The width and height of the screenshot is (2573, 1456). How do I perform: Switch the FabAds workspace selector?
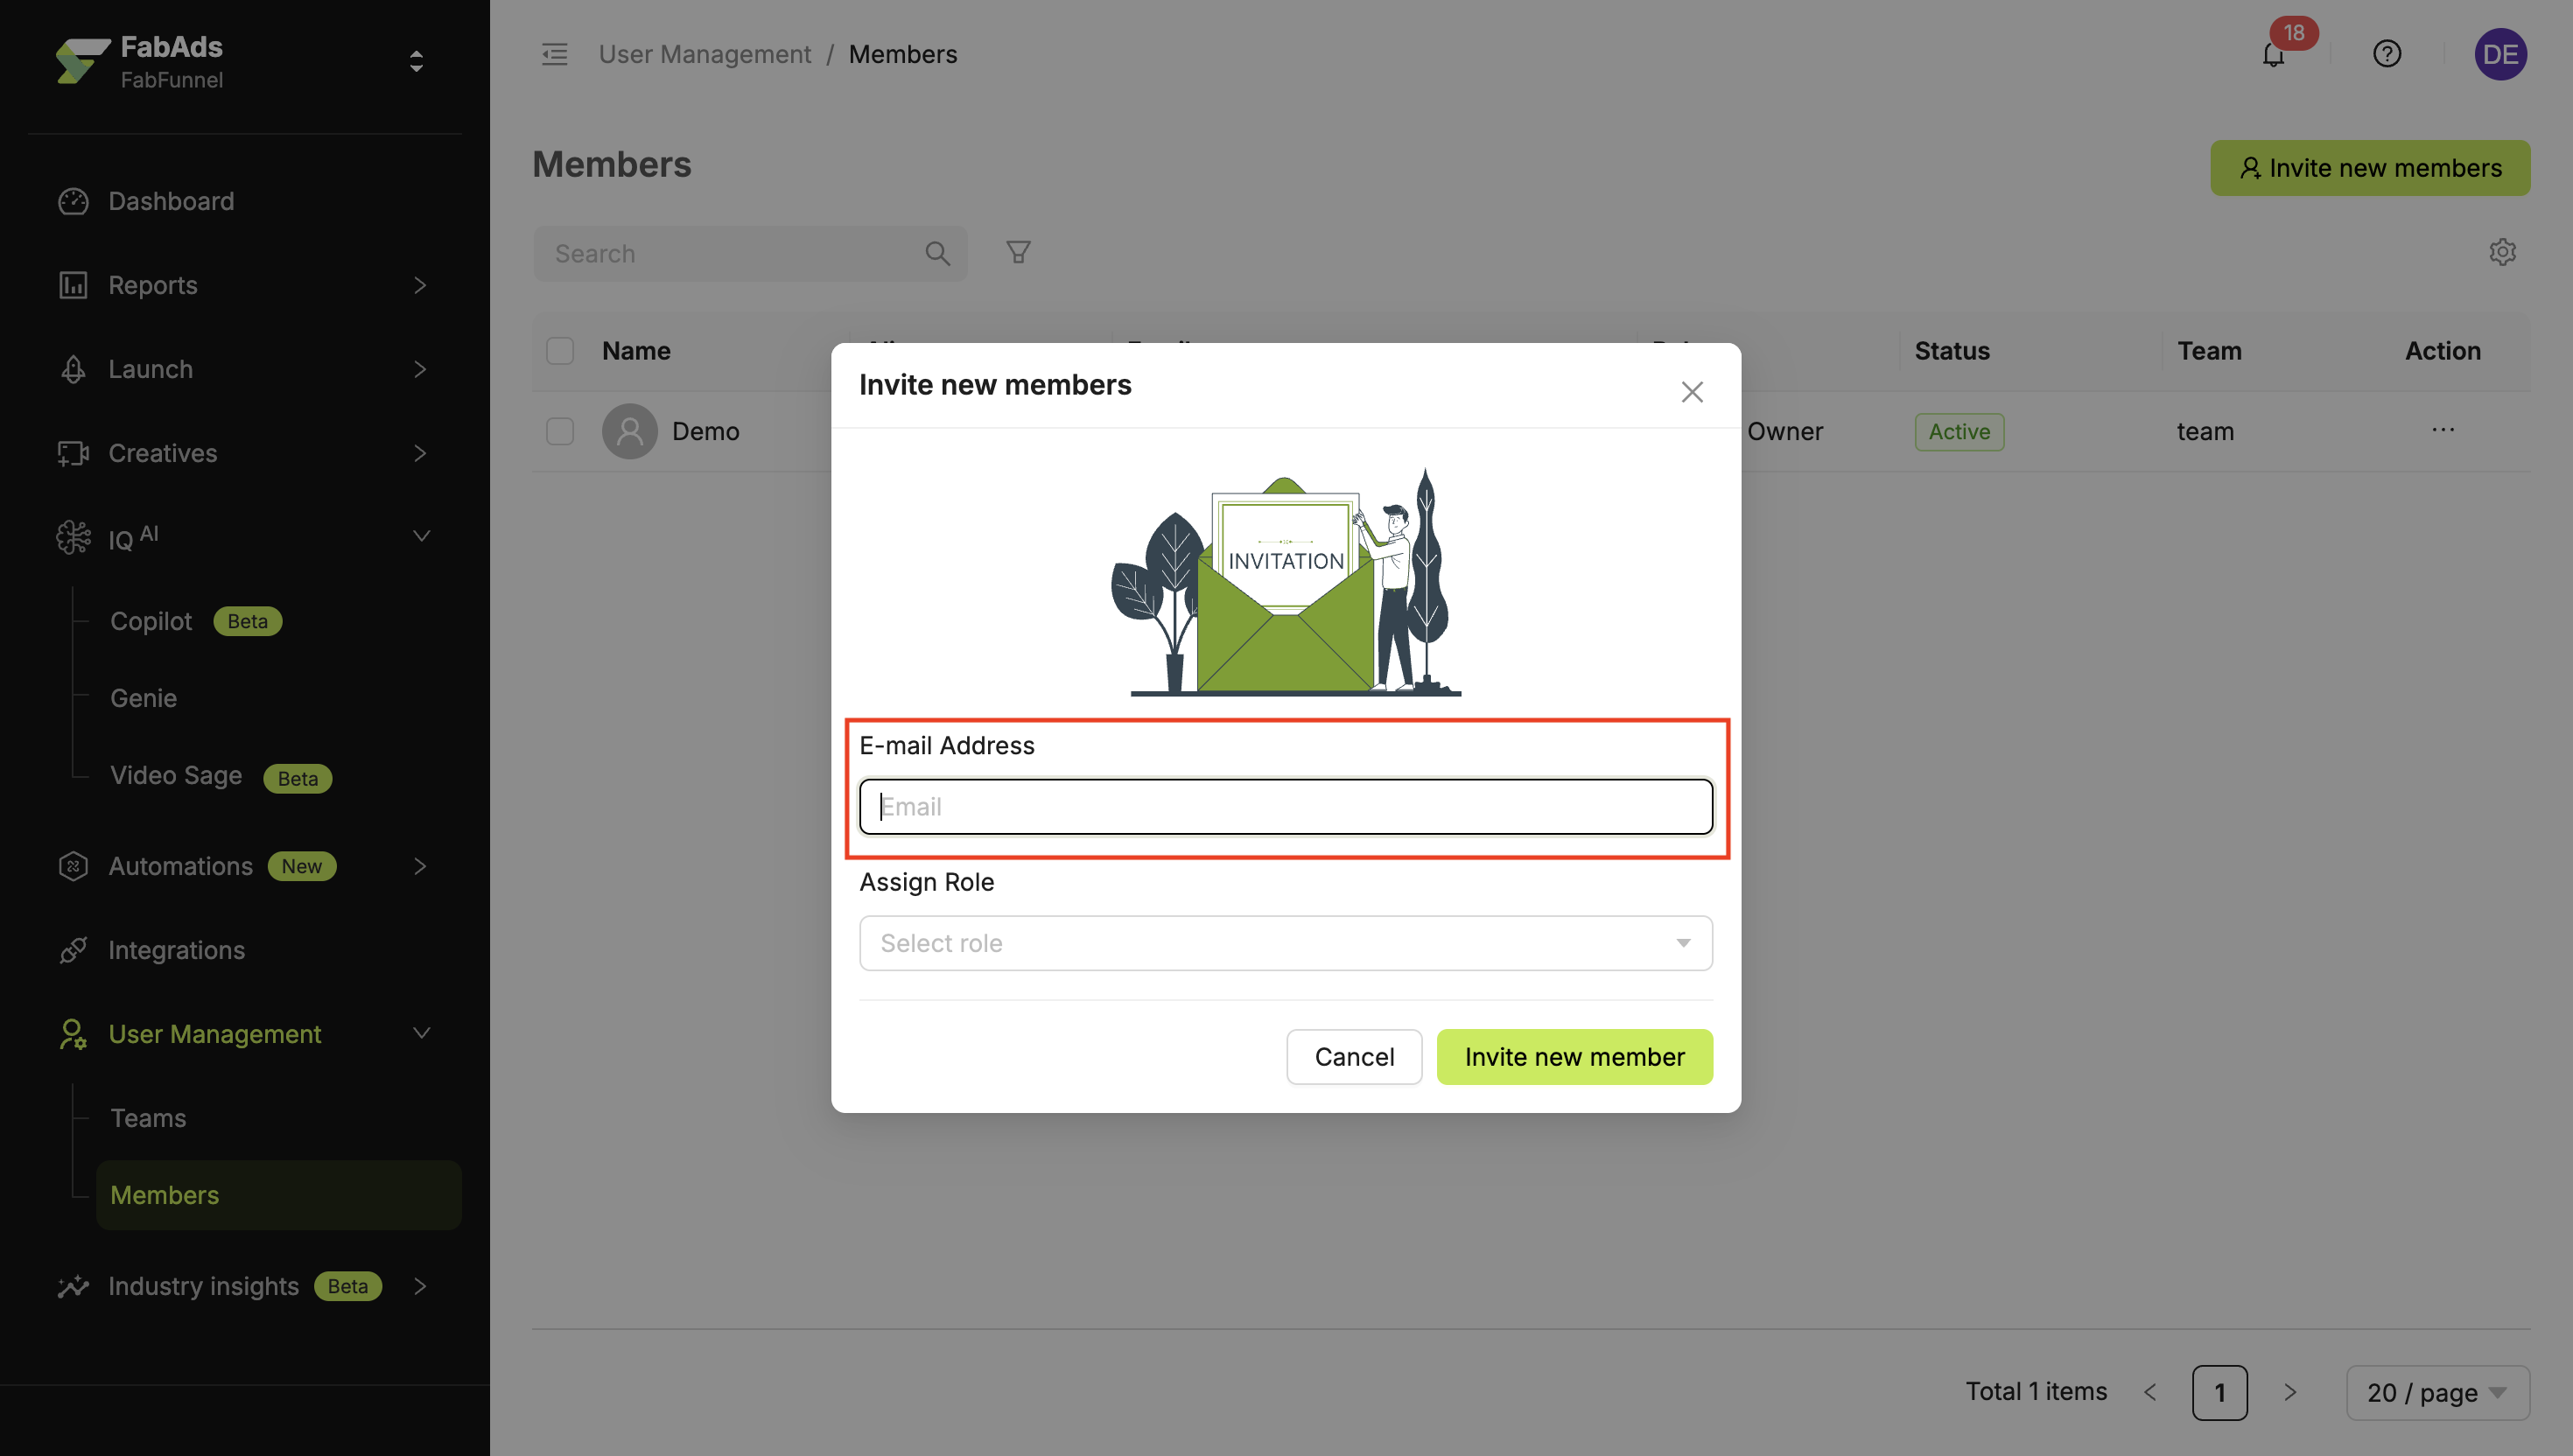[x=416, y=62]
